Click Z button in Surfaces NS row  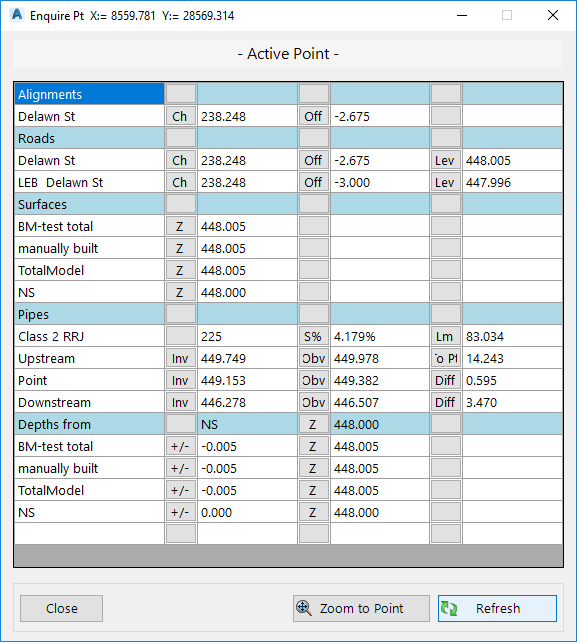click(181, 292)
